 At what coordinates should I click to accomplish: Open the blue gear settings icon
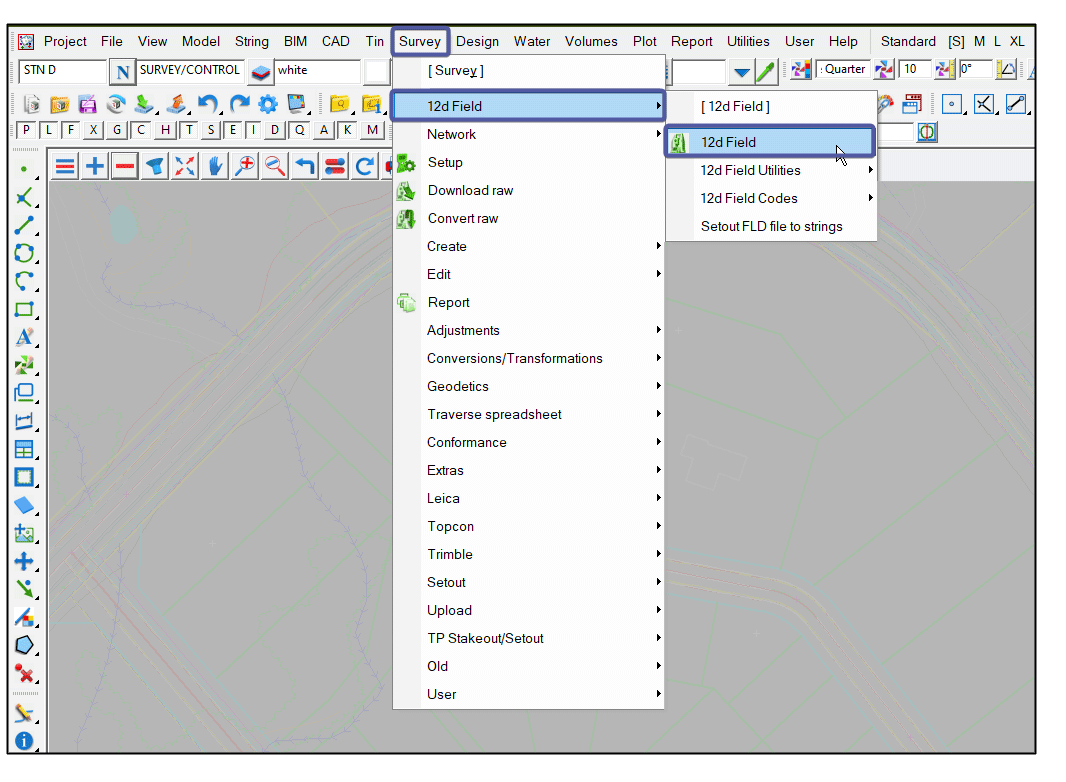(268, 104)
